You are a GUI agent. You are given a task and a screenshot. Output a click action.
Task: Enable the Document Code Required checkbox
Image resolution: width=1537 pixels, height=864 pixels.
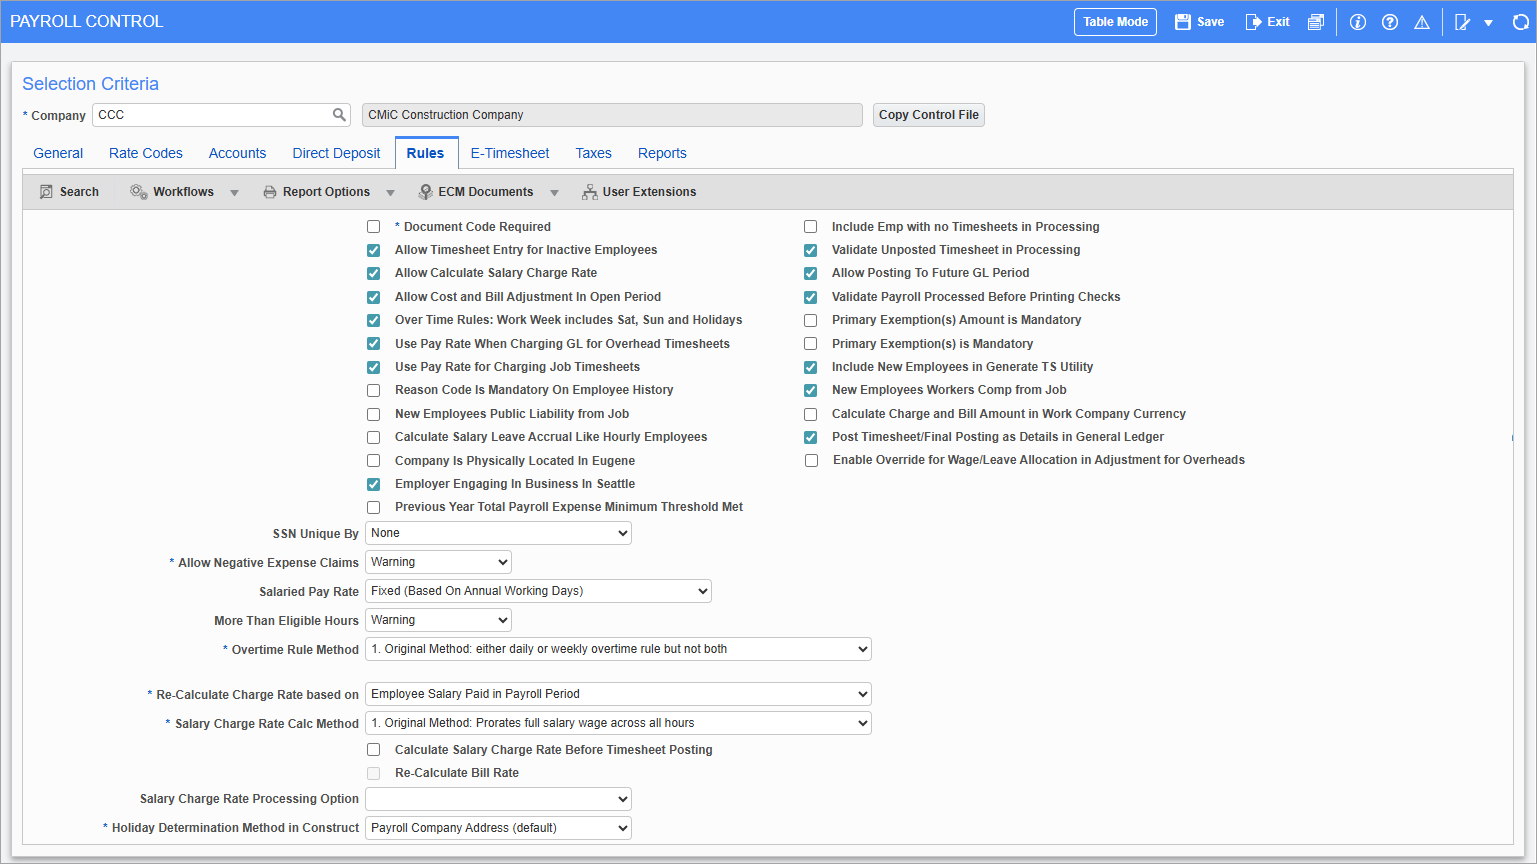(x=373, y=226)
